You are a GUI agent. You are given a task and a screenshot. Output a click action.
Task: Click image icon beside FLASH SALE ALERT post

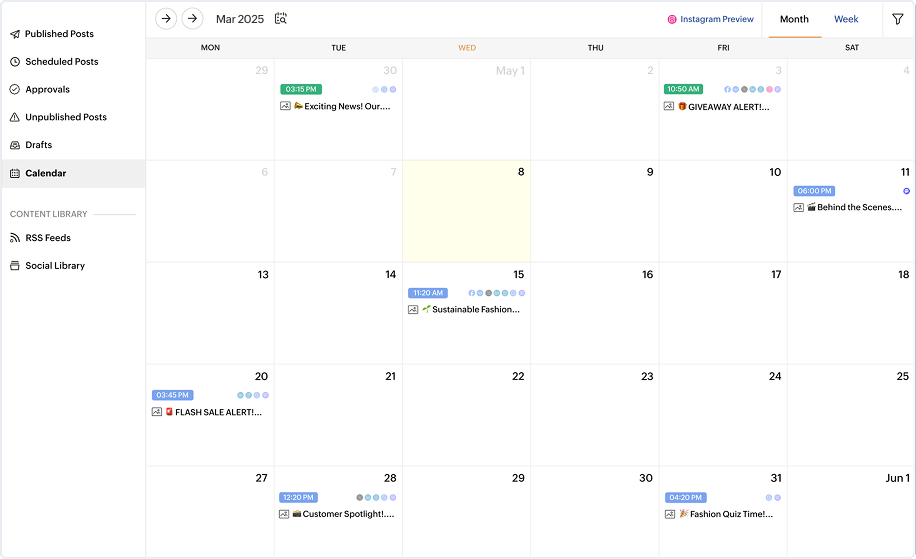tap(157, 412)
